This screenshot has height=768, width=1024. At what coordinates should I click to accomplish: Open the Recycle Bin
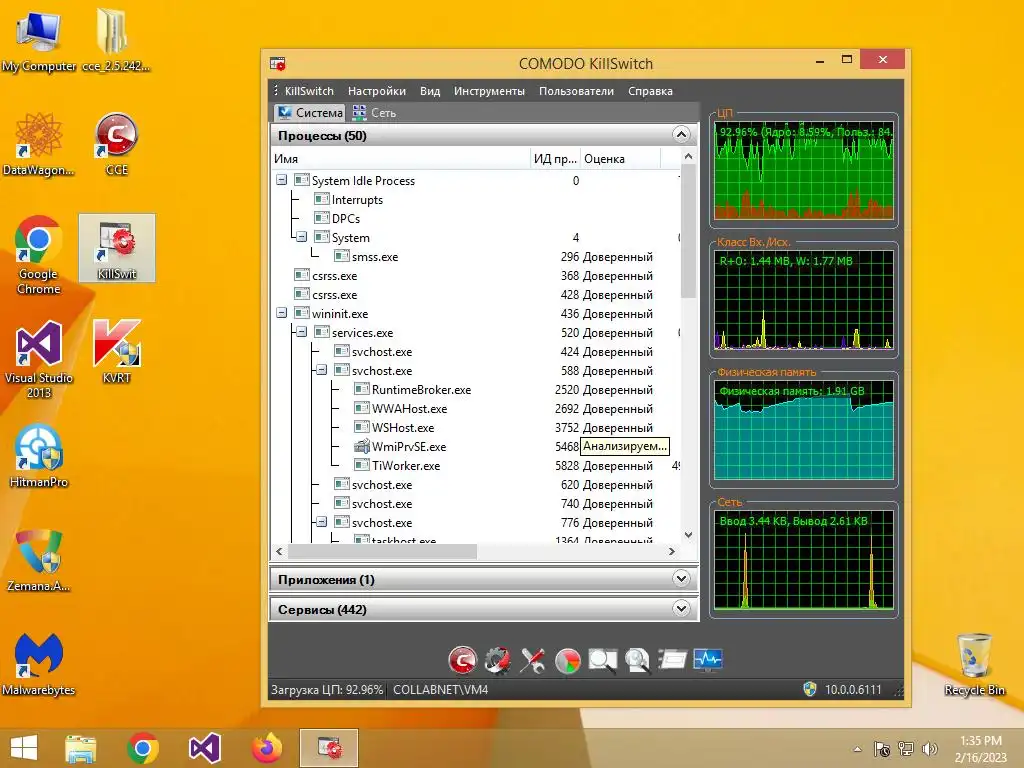(974, 664)
